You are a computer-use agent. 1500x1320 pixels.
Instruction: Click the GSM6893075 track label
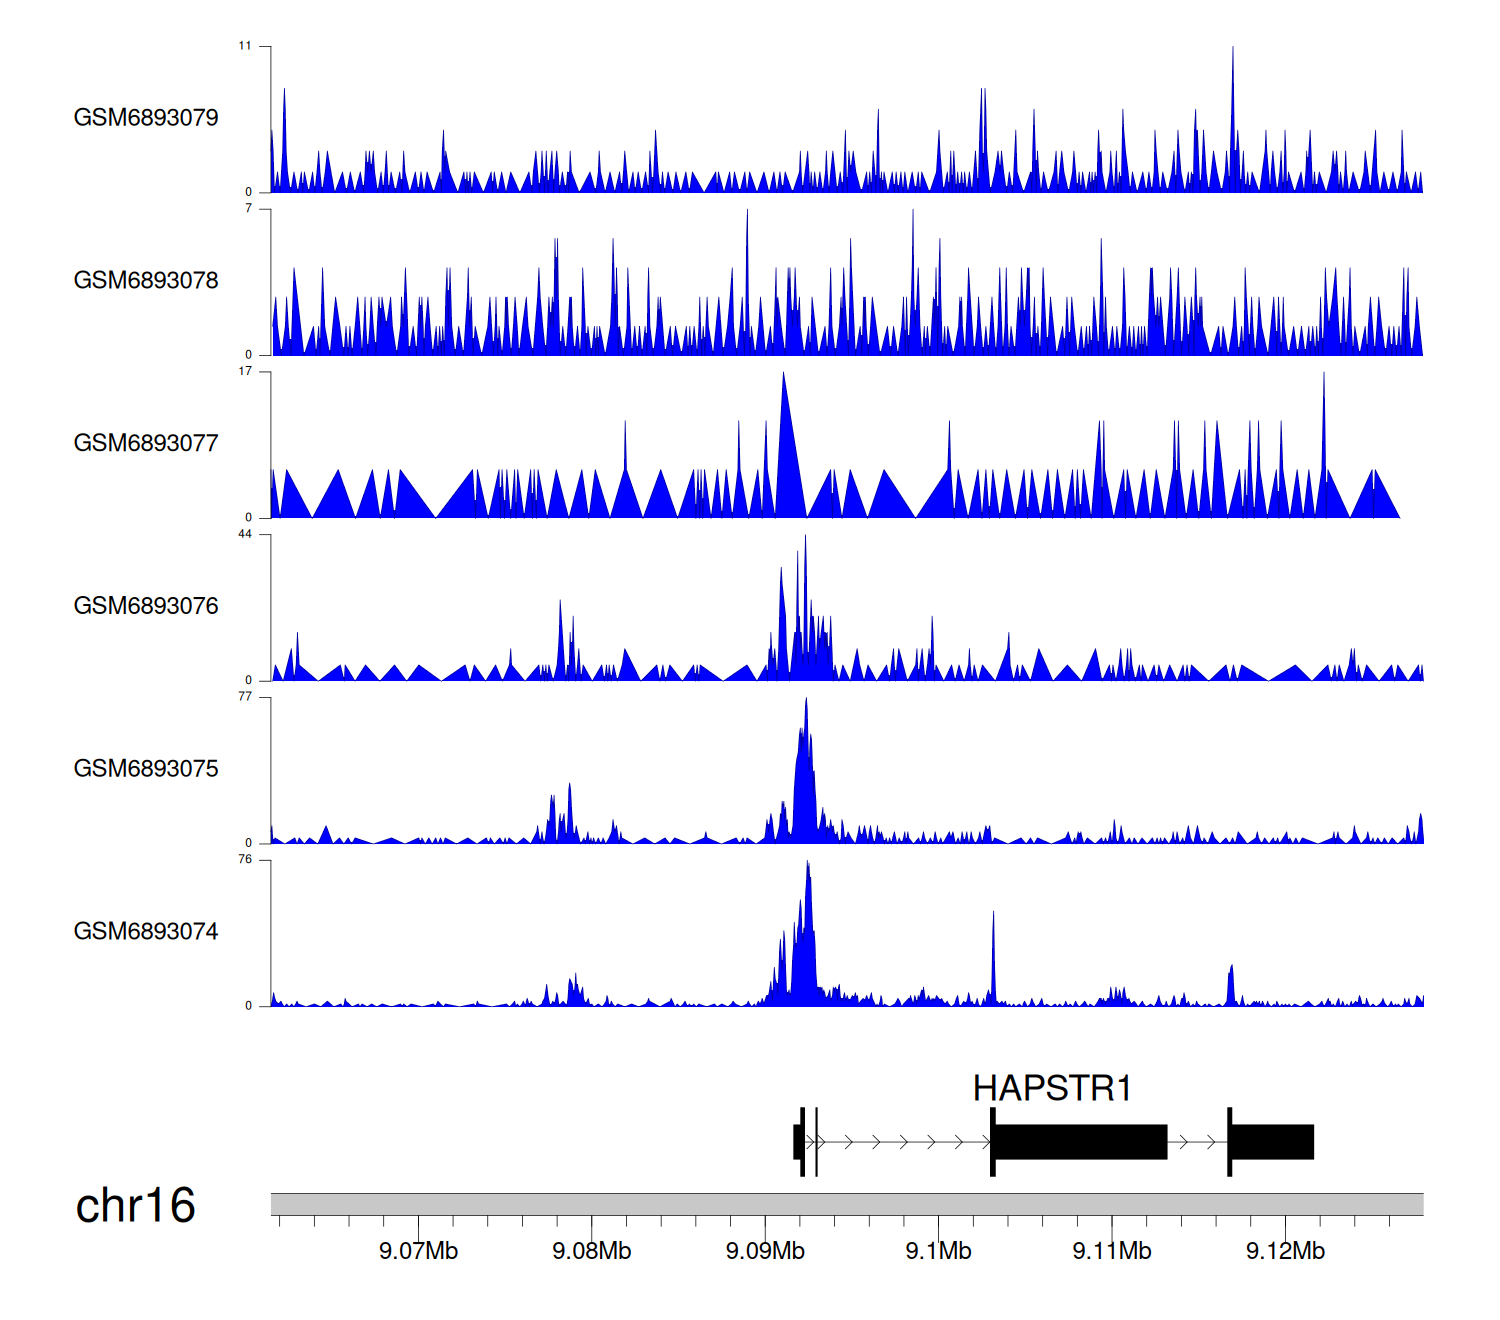pyautogui.click(x=146, y=769)
